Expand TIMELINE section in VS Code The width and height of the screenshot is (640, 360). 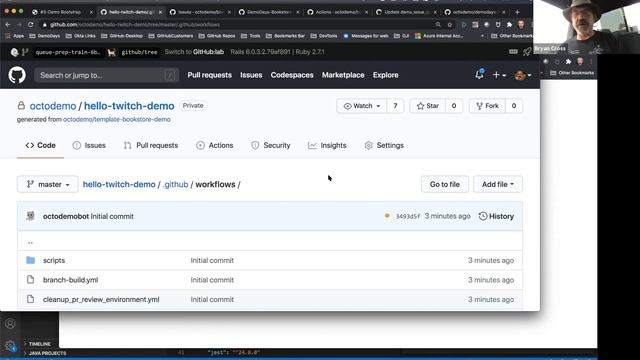pos(37,344)
